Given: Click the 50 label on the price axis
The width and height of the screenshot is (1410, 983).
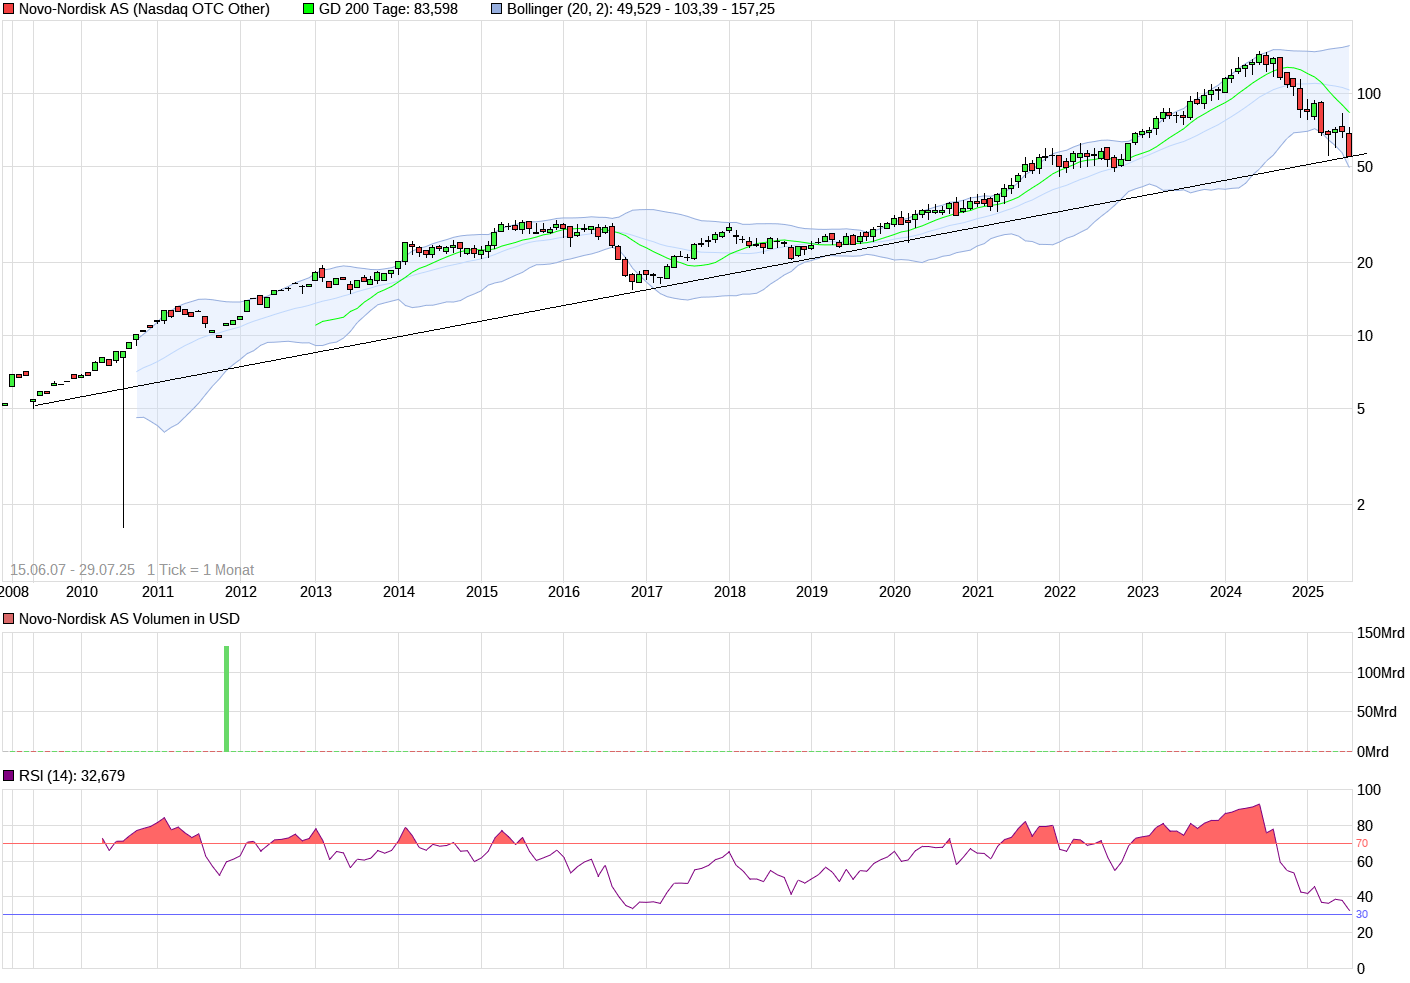Looking at the screenshot, I should click(x=1365, y=167).
